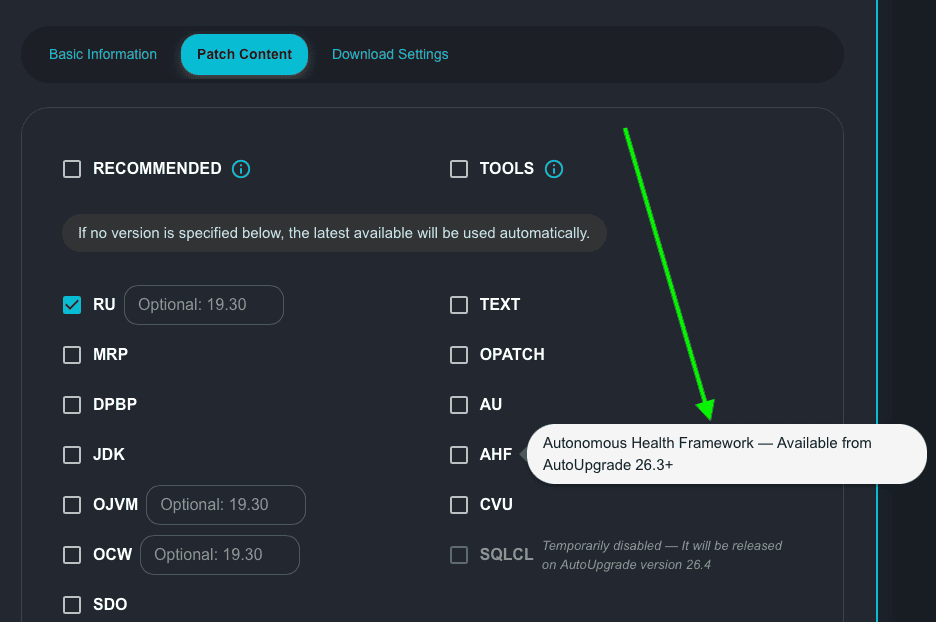Open the Download Settings tab

pos(390,54)
